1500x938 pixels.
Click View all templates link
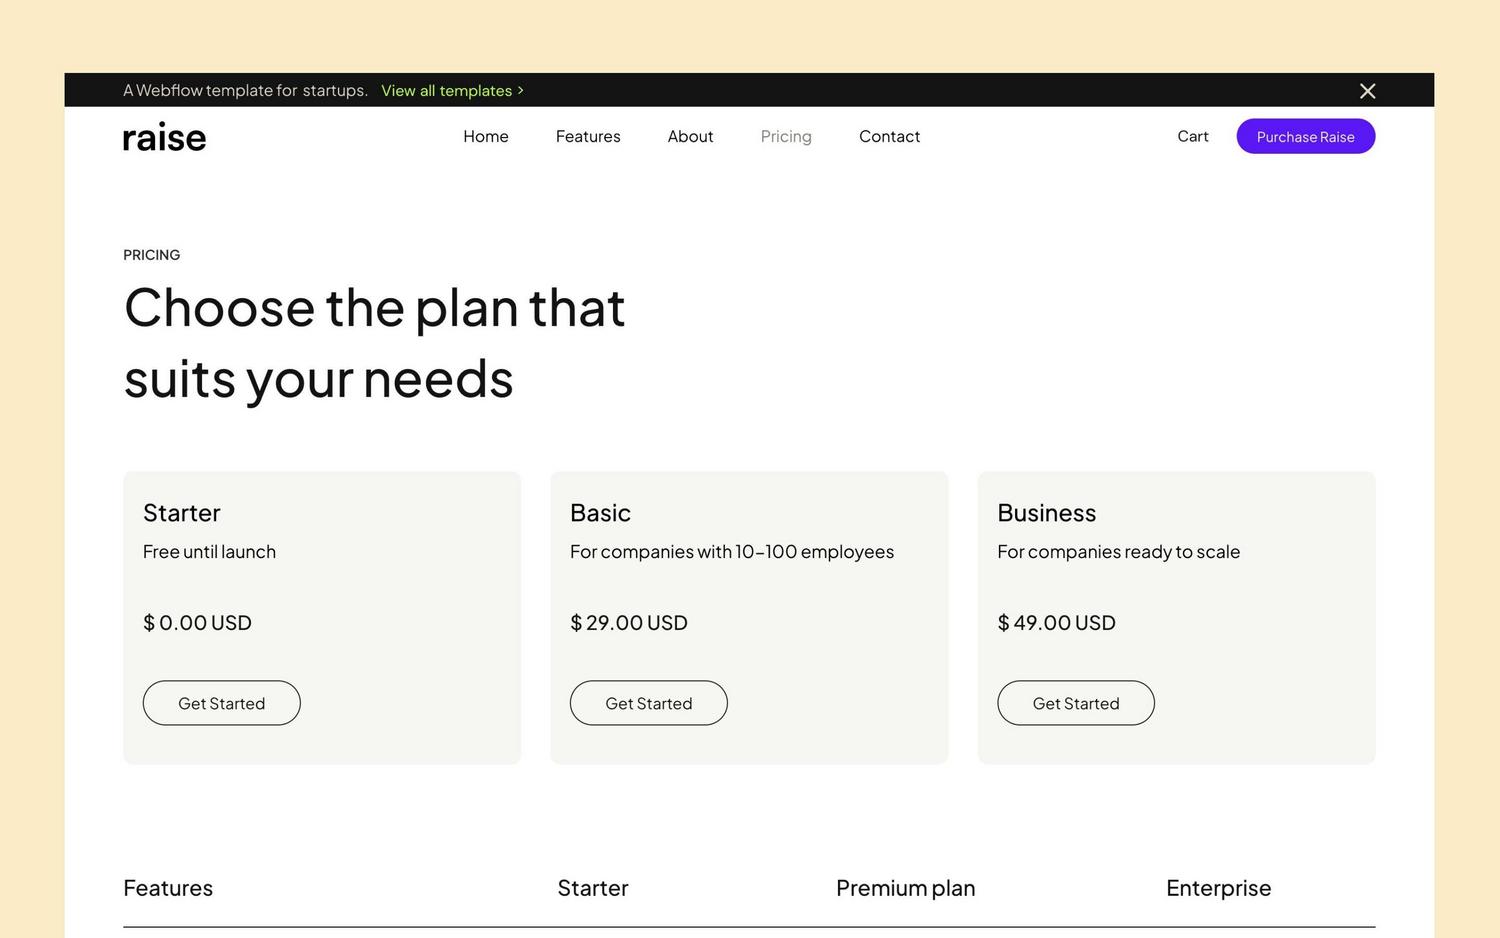[x=448, y=90]
